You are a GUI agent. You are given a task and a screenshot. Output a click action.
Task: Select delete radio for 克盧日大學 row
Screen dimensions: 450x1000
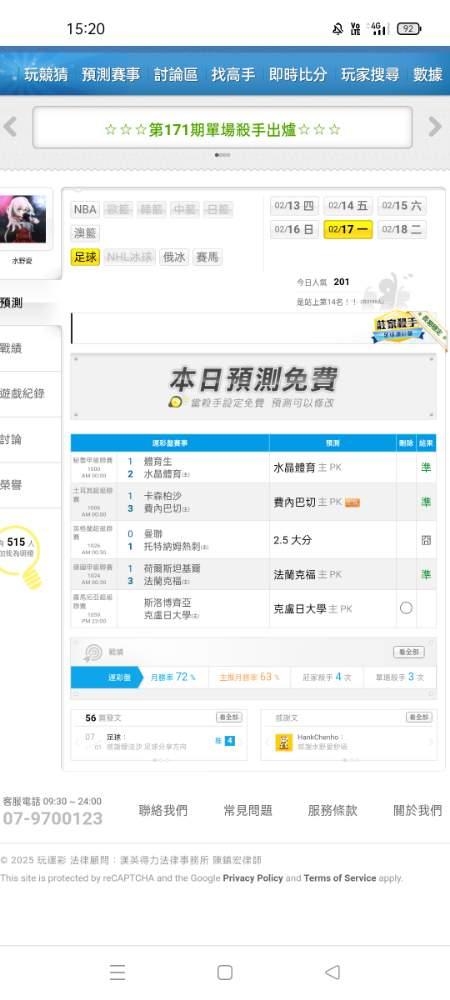click(x=406, y=608)
